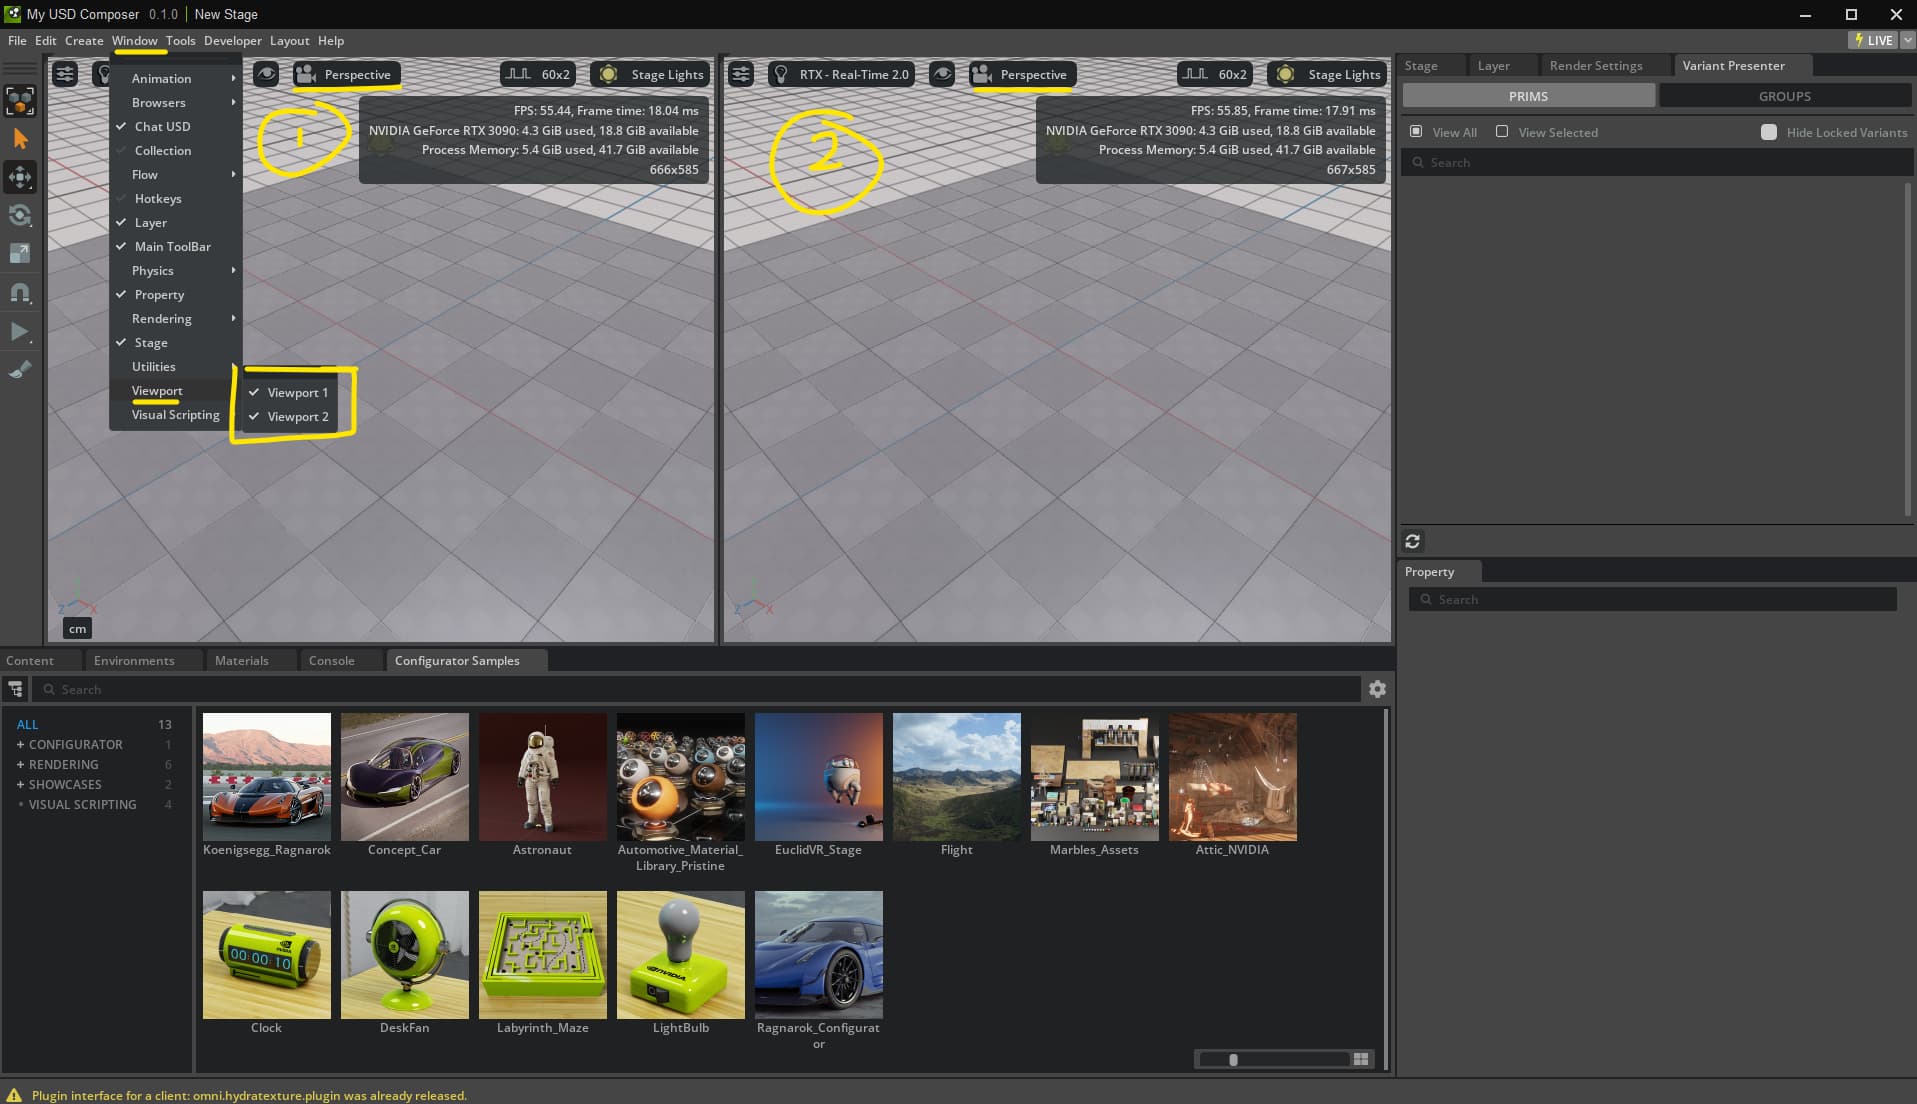
Task: Activate the Move tool in left toolbar
Action: tap(20, 177)
